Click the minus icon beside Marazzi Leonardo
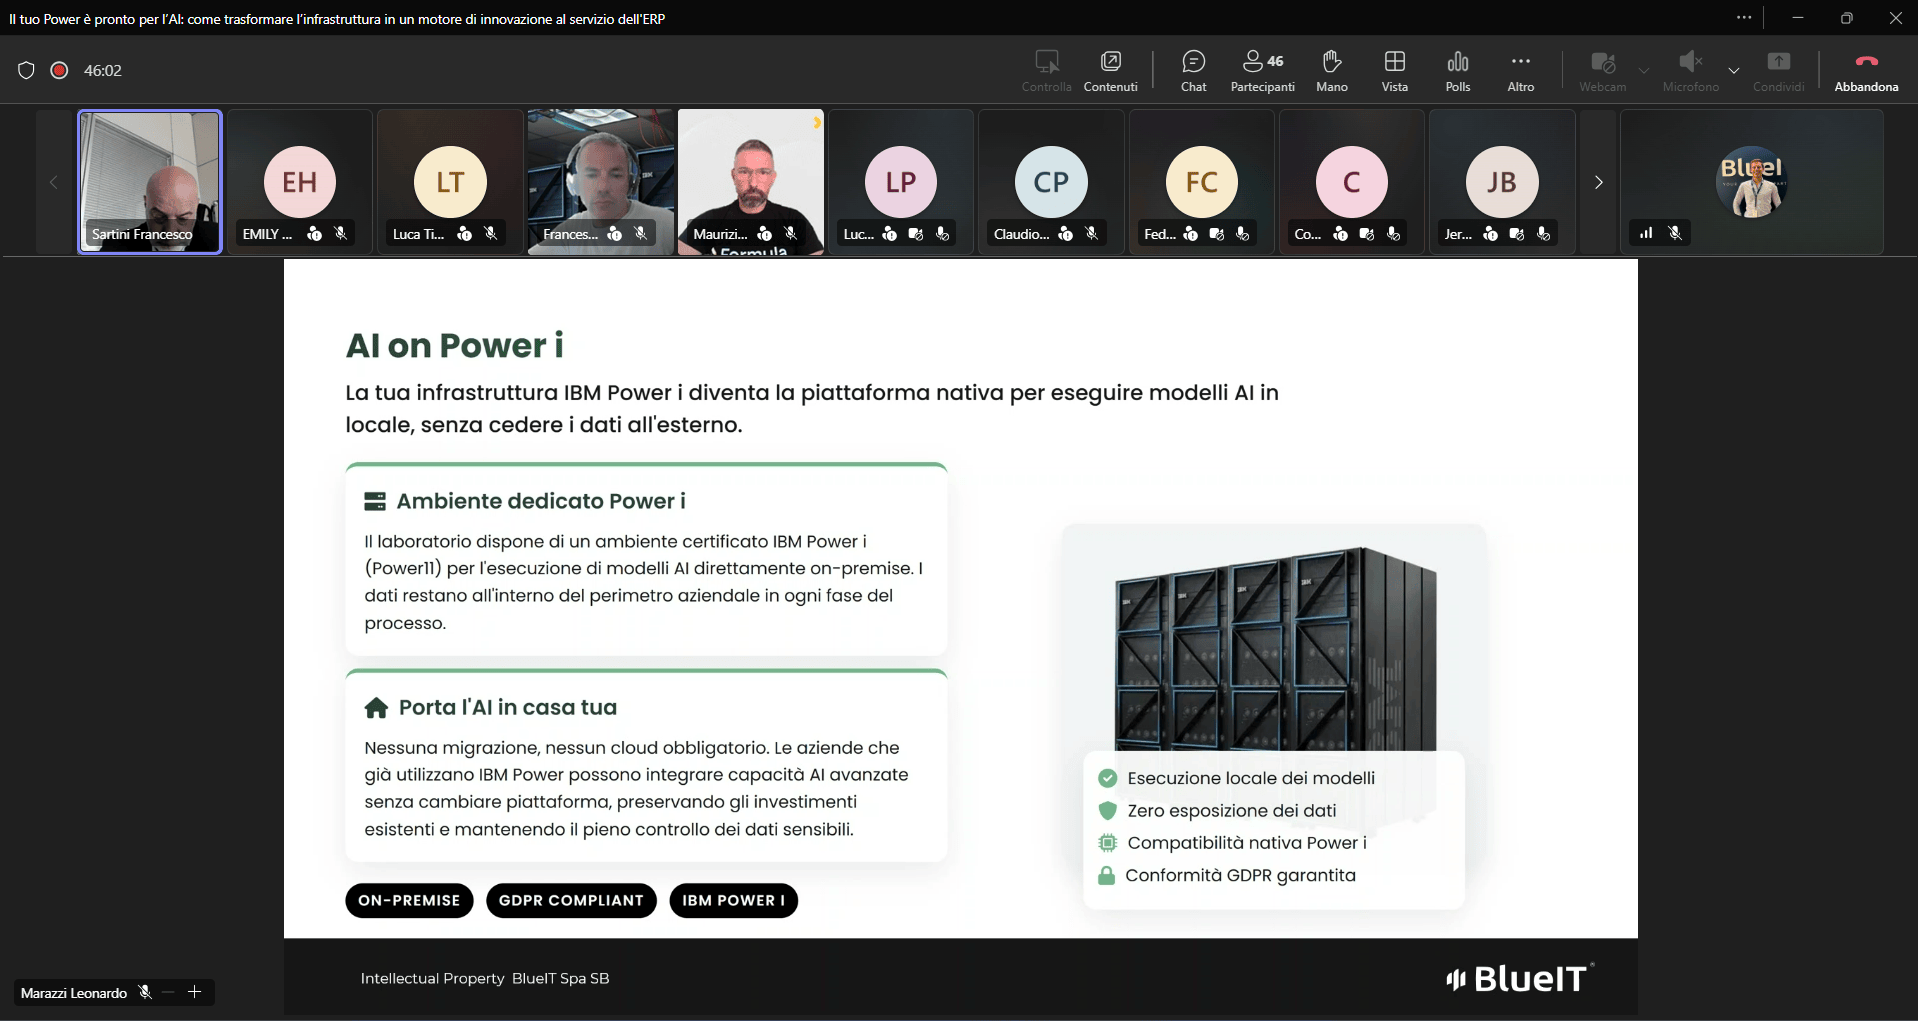Image resolution: width=1918 pixels, height=1021 pixels. click(168, 992)
